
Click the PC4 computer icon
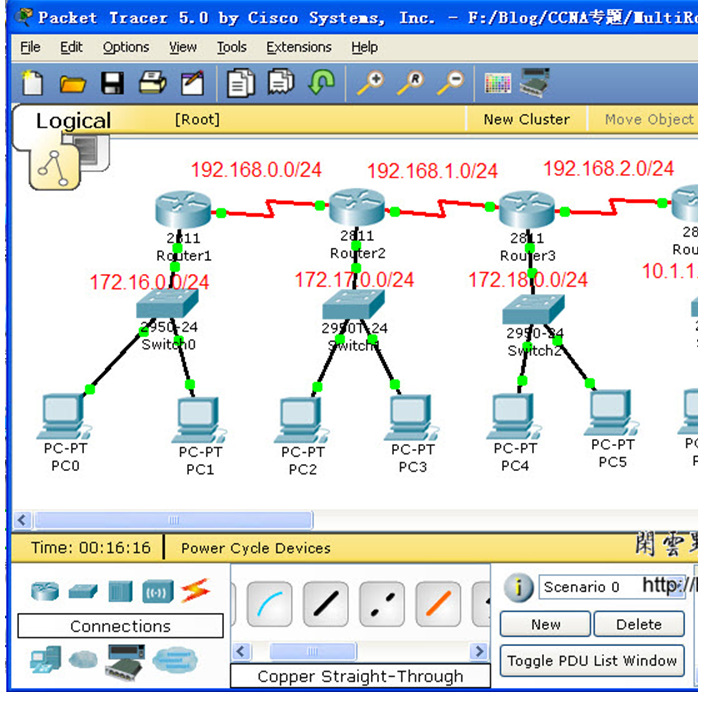pos(514,417)
